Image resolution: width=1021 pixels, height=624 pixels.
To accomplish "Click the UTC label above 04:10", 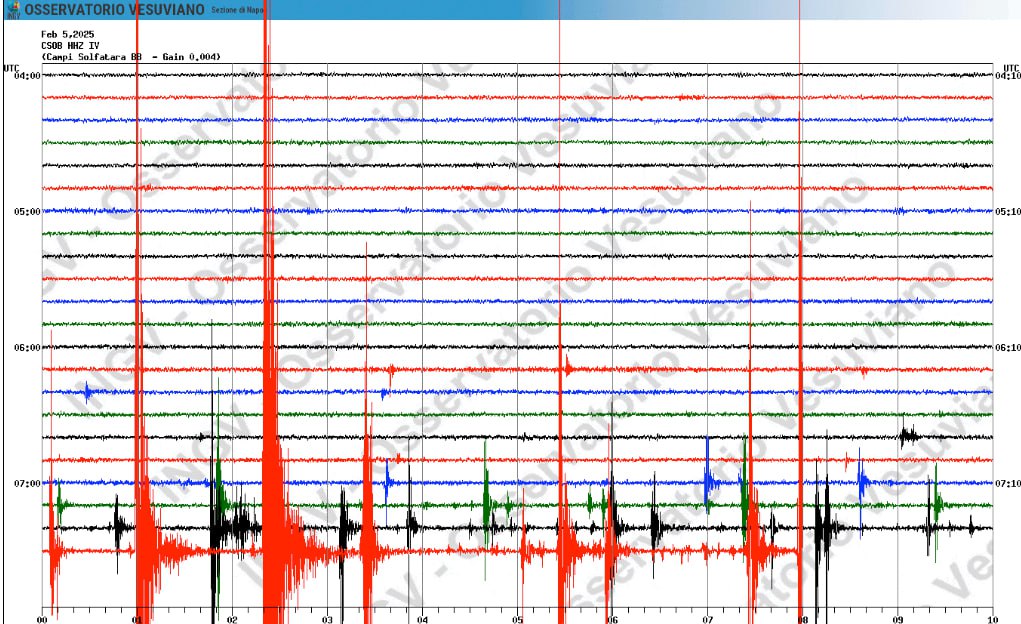I will [x=1011, y=68].
